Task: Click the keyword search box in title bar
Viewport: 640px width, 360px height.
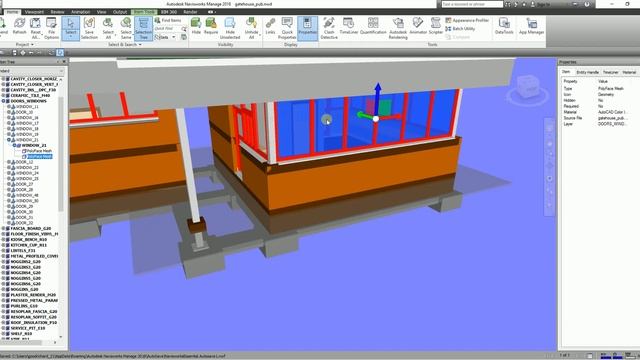Action: [472, 4]
